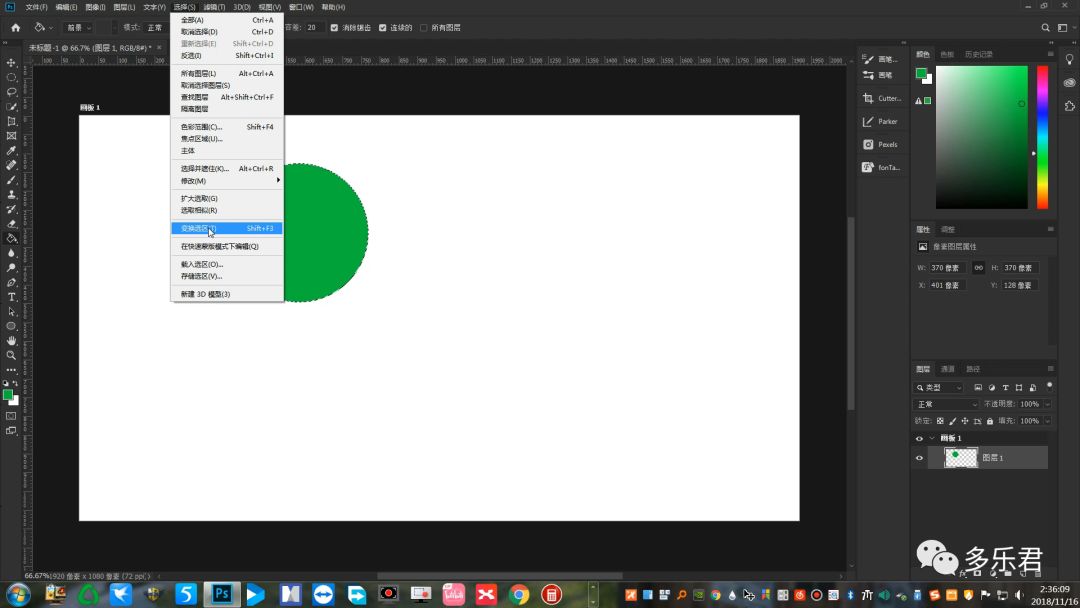Select the Ellipse shape tool
This screenshot has width=1080, height=608.
point(11,326)
